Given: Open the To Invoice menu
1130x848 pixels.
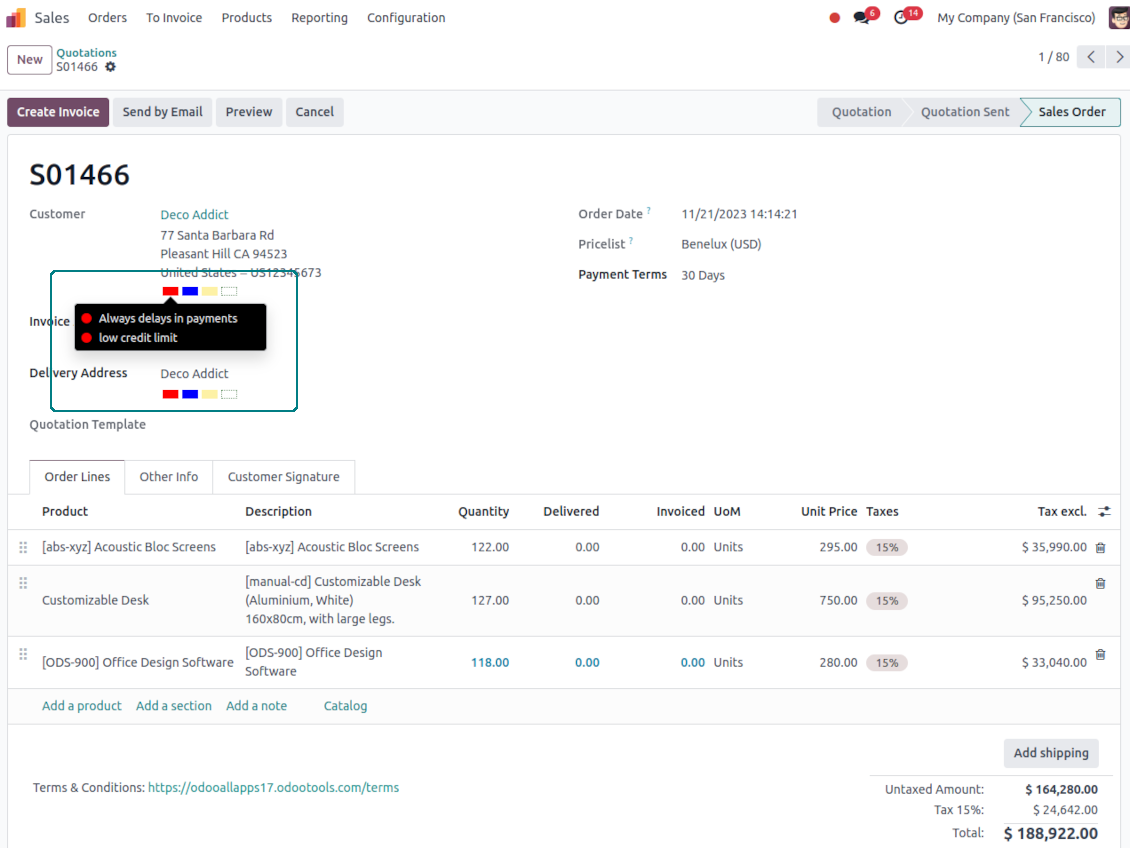Looking at the screenshot, I should (174, 18).
